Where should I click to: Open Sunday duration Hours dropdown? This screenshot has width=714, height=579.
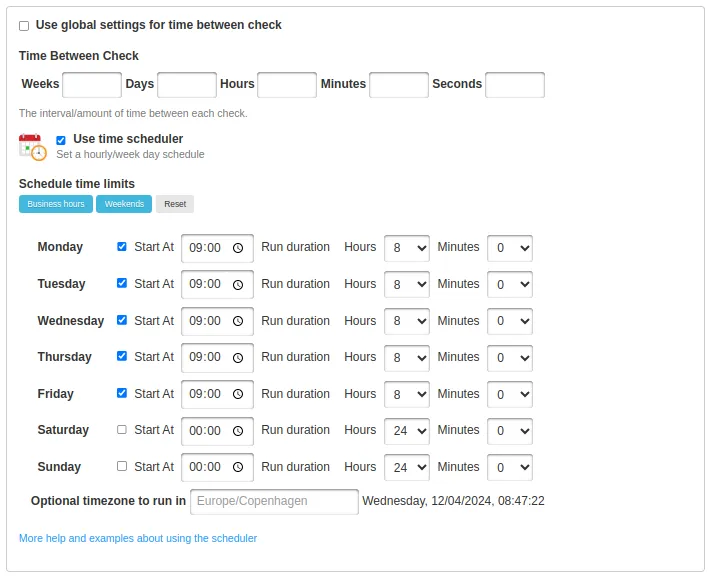[407, 467]
